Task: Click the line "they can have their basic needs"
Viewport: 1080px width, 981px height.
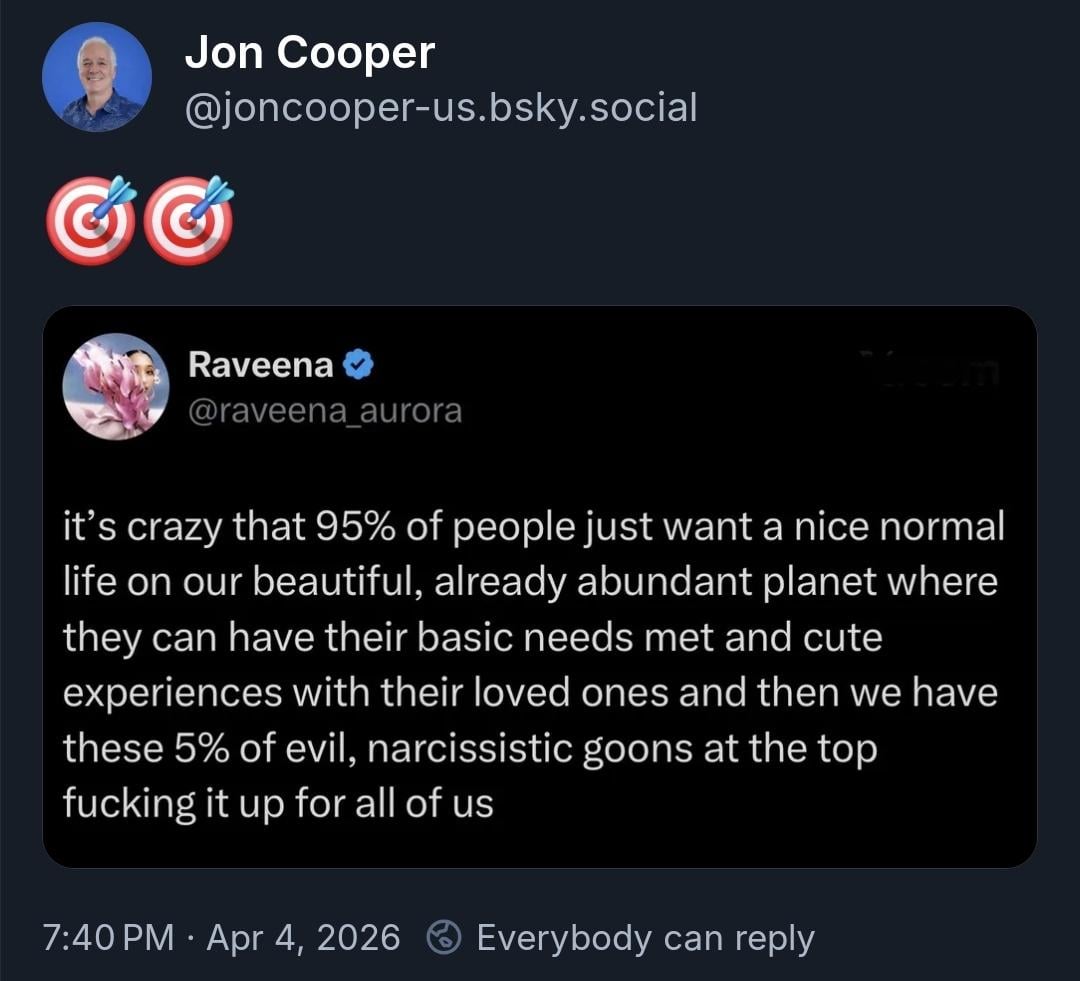Action: click(x=472, y=637)
